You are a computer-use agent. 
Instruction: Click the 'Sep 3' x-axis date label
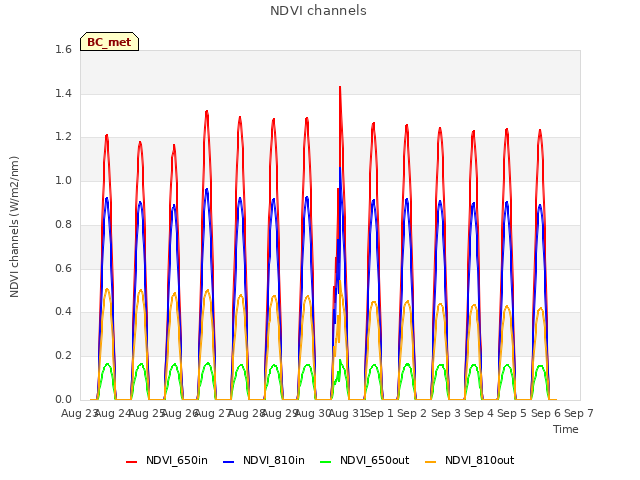(x=445, y=413)
